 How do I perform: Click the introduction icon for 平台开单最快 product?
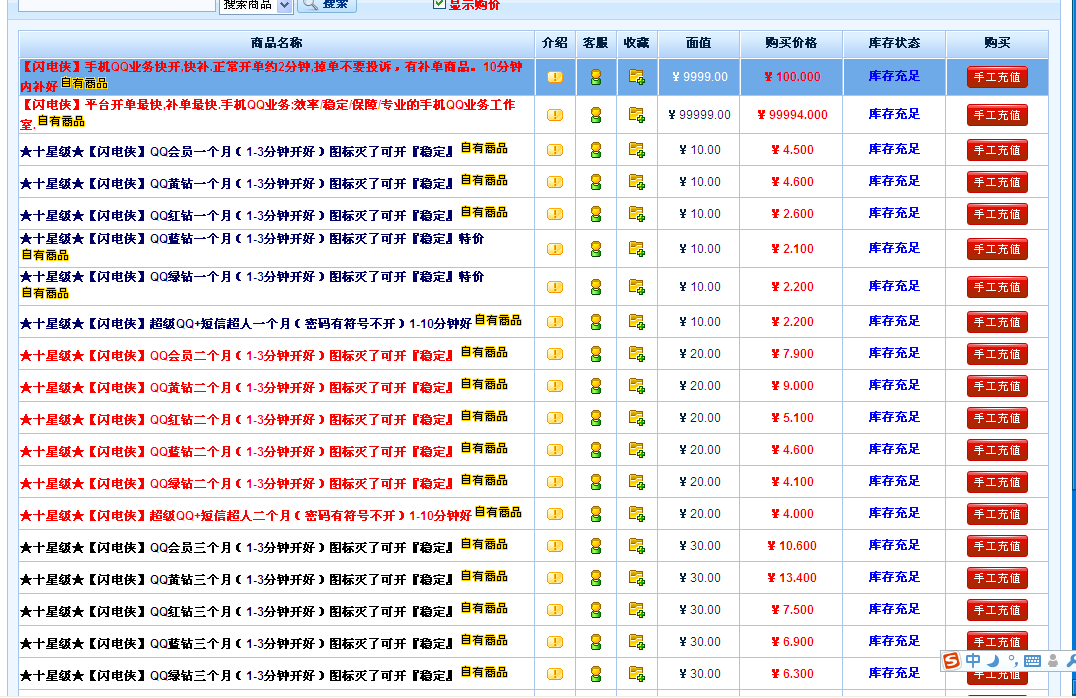555,114
